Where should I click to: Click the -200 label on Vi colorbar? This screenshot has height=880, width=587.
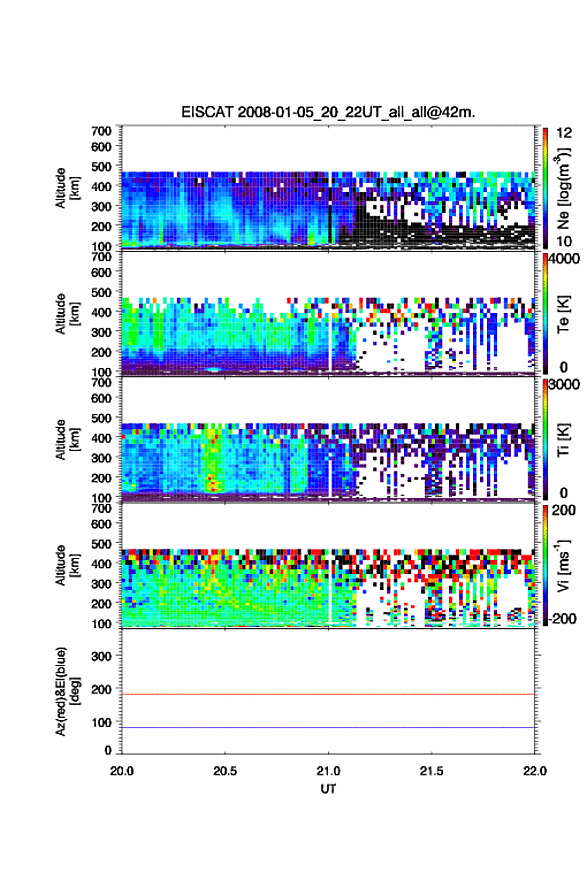coord(563,618)
